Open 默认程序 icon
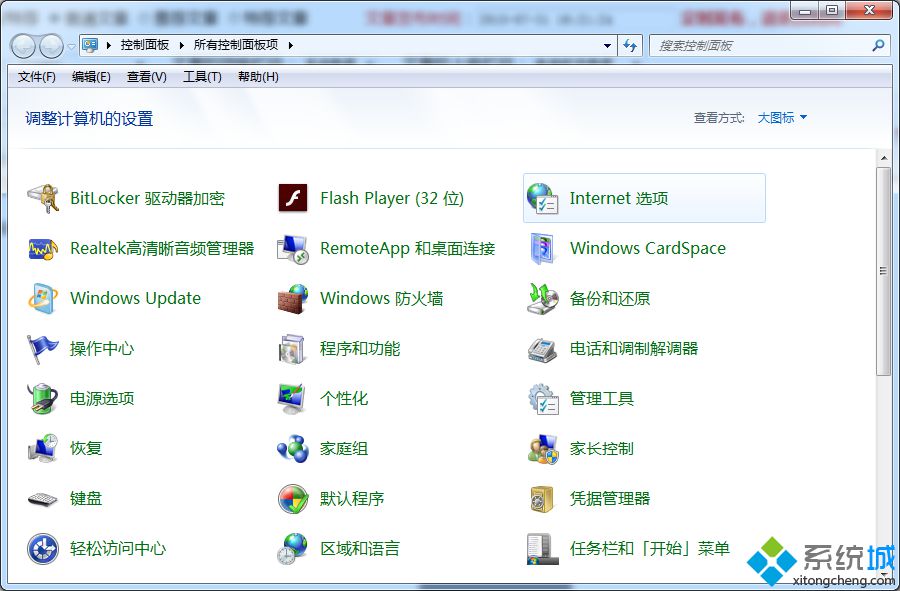Image resolution: width=900 pixels, height=591 pixels. coord(293,499)
